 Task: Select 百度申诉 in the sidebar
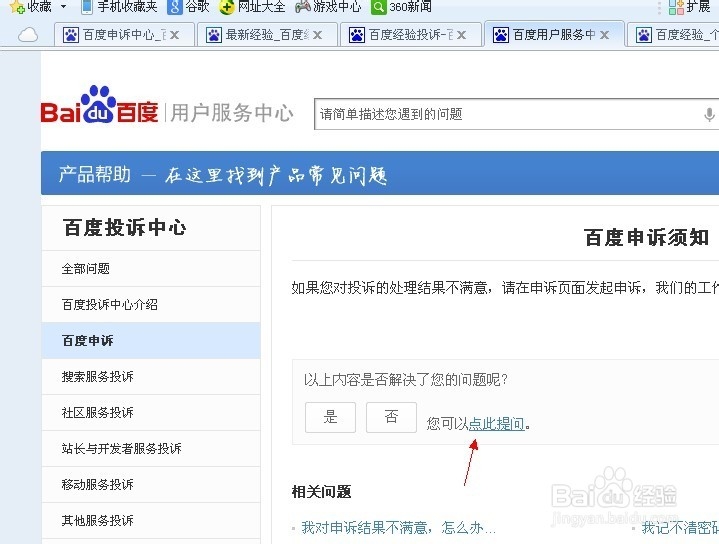[151, 340]
